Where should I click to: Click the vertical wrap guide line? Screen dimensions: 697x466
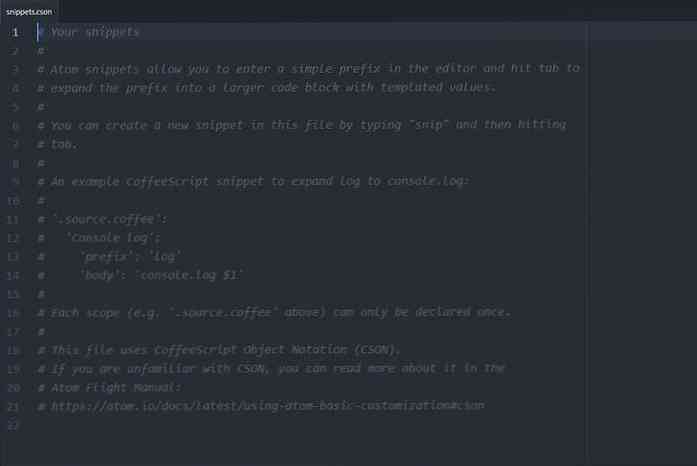pyautogui.click(x=588, y=245)
